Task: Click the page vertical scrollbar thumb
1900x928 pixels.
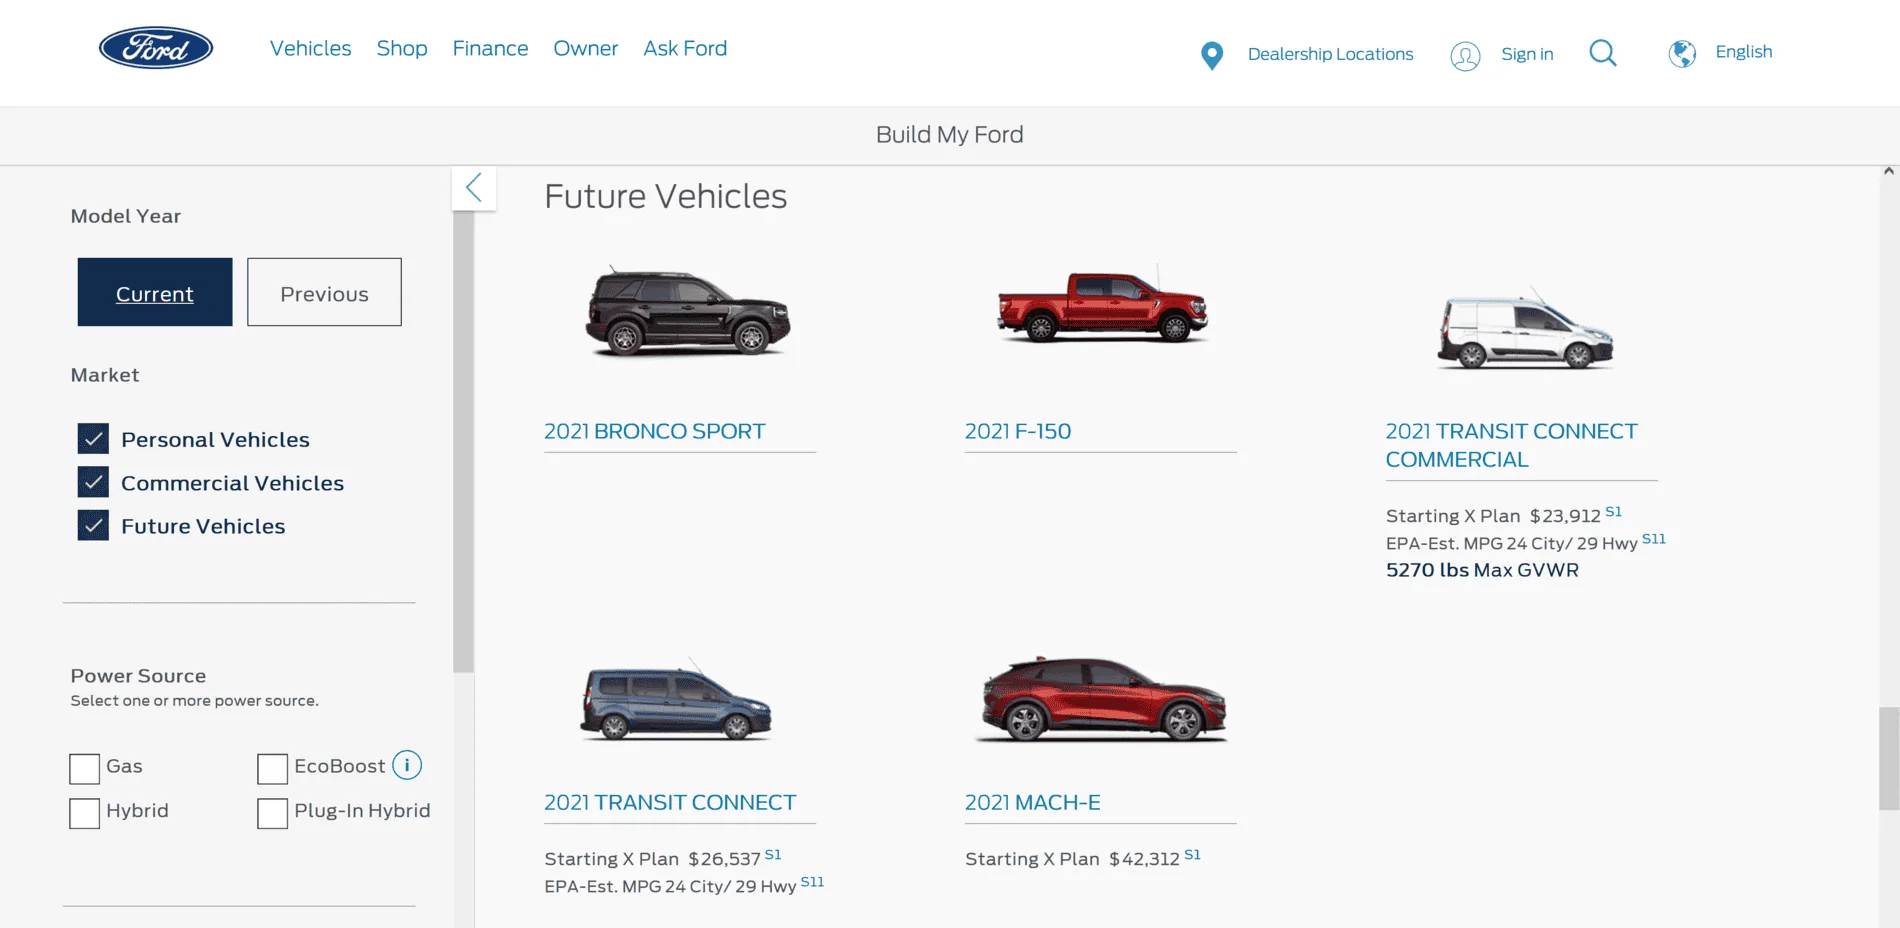Action: click(x=1889, y=758)
